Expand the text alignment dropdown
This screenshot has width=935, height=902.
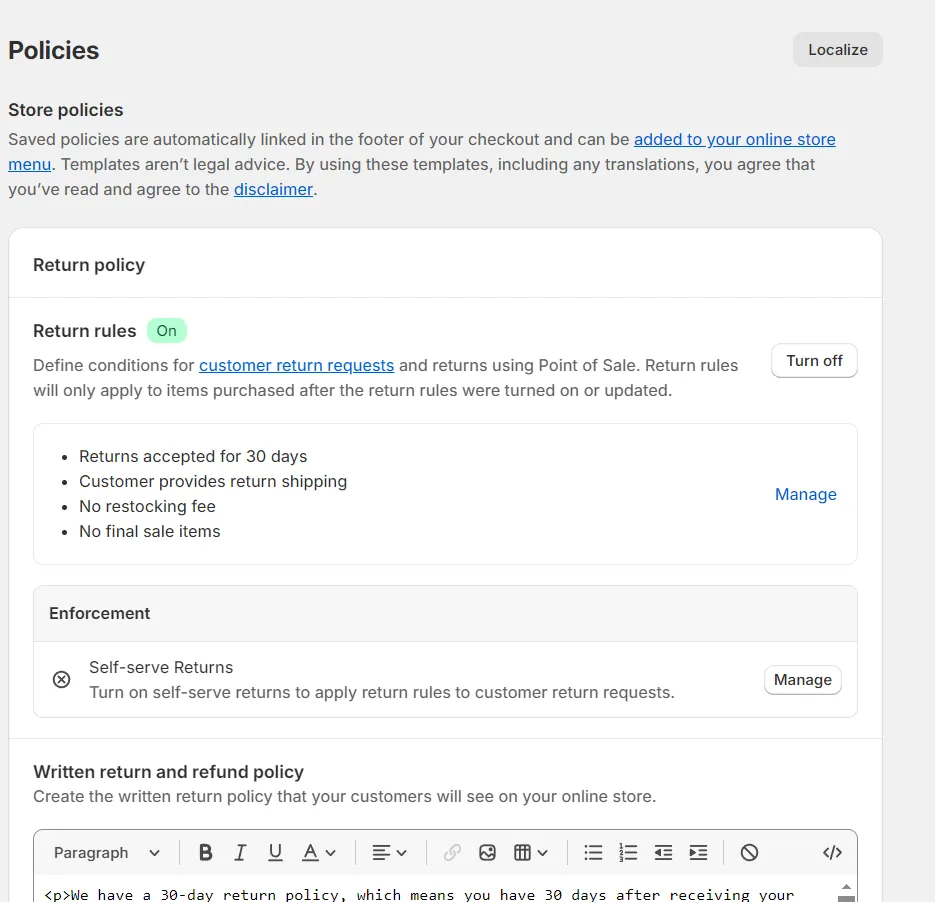pyautogui.click(x=389, y=853)
